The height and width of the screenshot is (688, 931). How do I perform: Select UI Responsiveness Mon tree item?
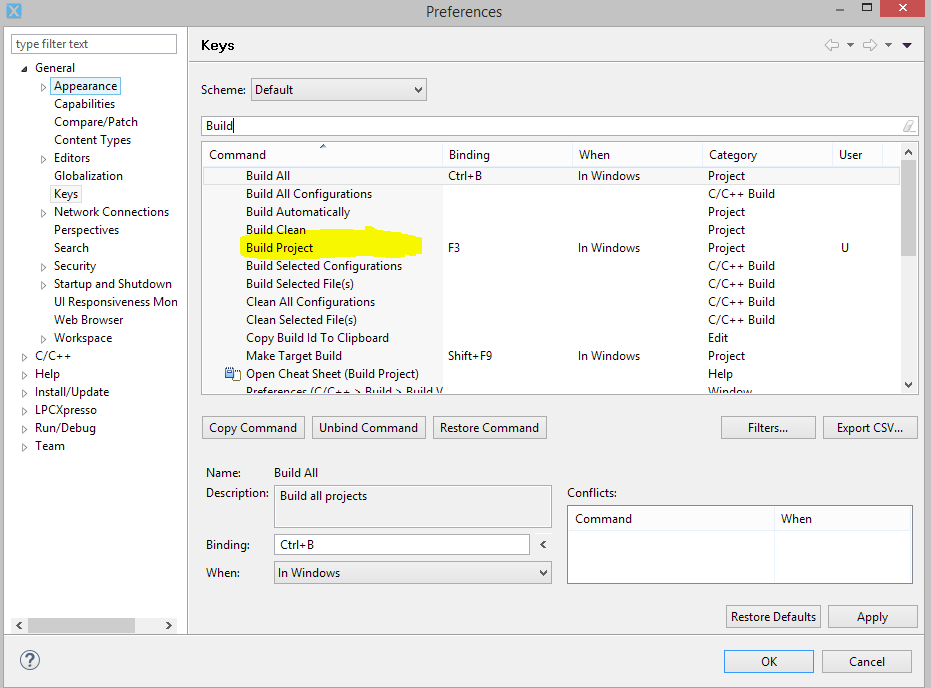coord(116,302)
